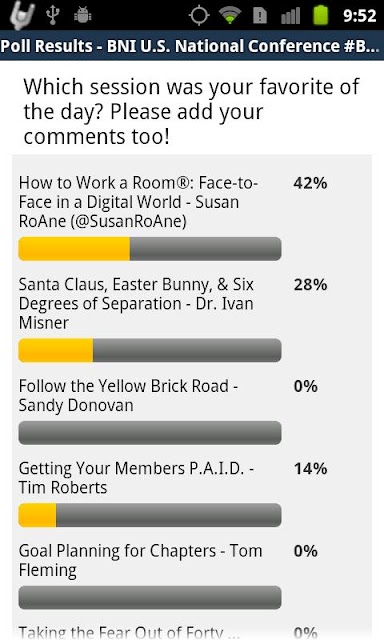384x640 pixels.
Task: Tap the Android debugging bug icon
Action: (82, 16)
